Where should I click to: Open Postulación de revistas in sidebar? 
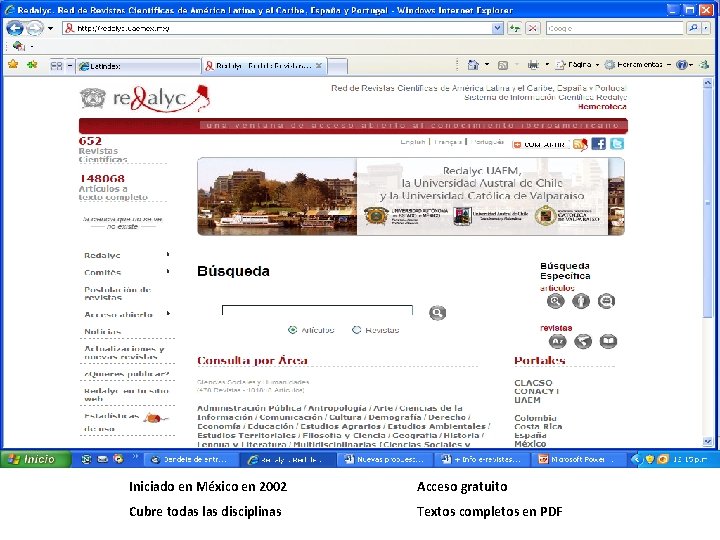coord(118,293)
